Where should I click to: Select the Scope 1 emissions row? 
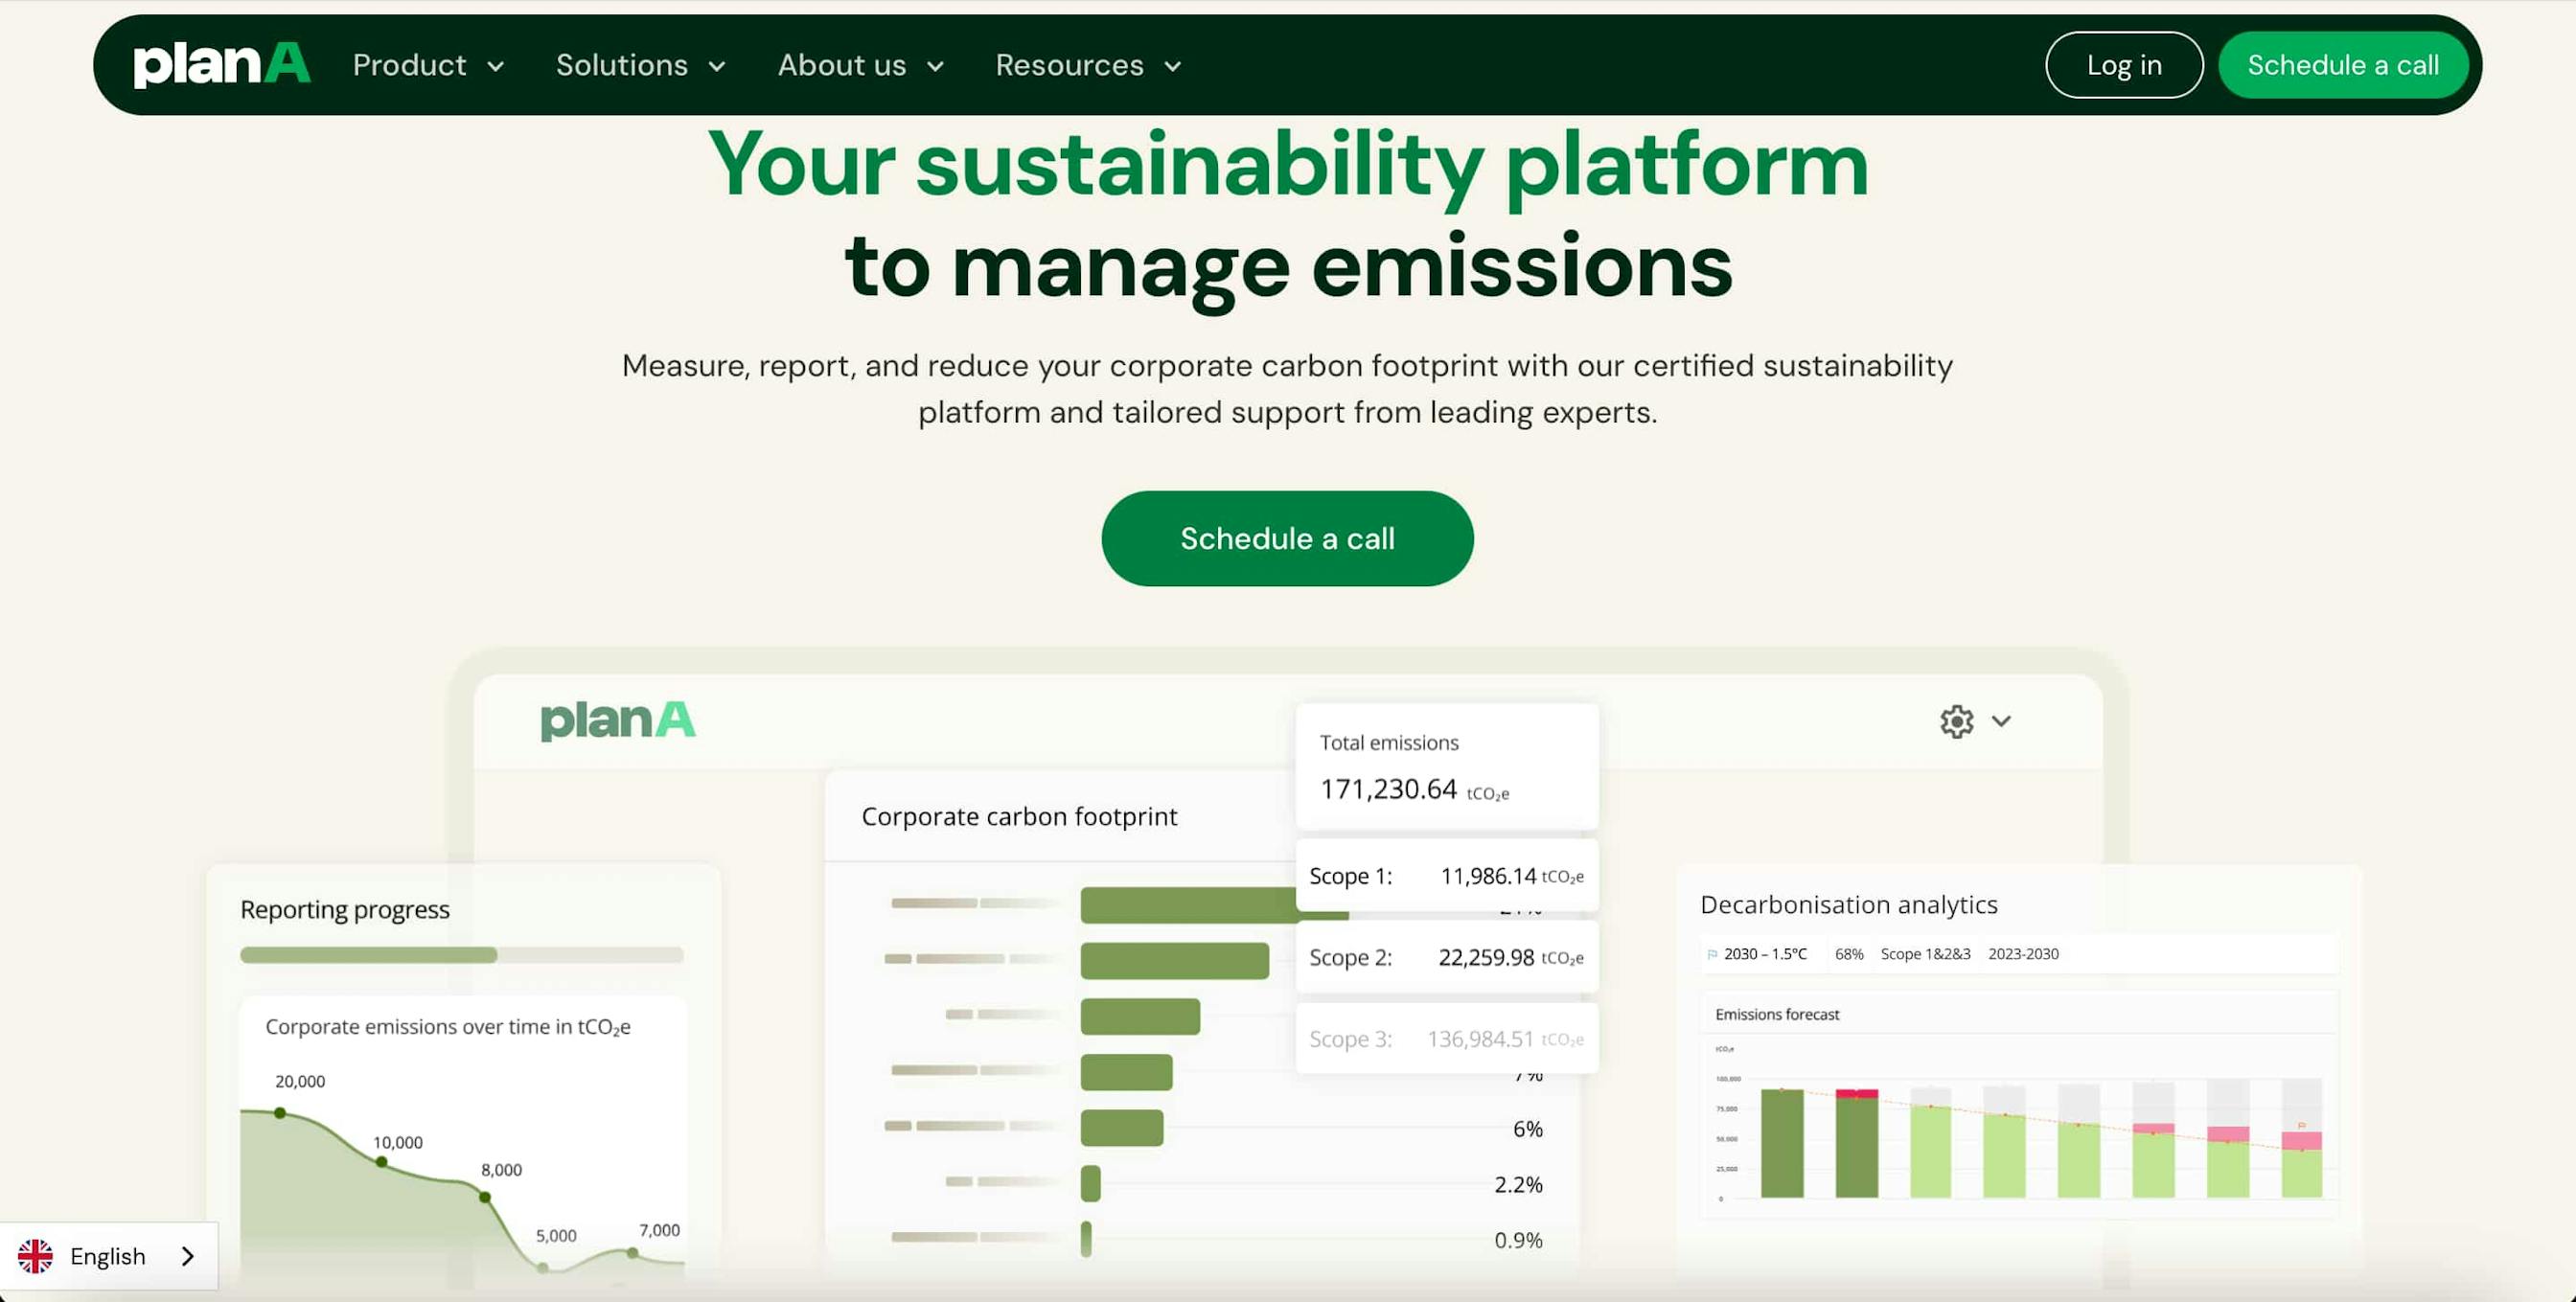coord(1446,876)
